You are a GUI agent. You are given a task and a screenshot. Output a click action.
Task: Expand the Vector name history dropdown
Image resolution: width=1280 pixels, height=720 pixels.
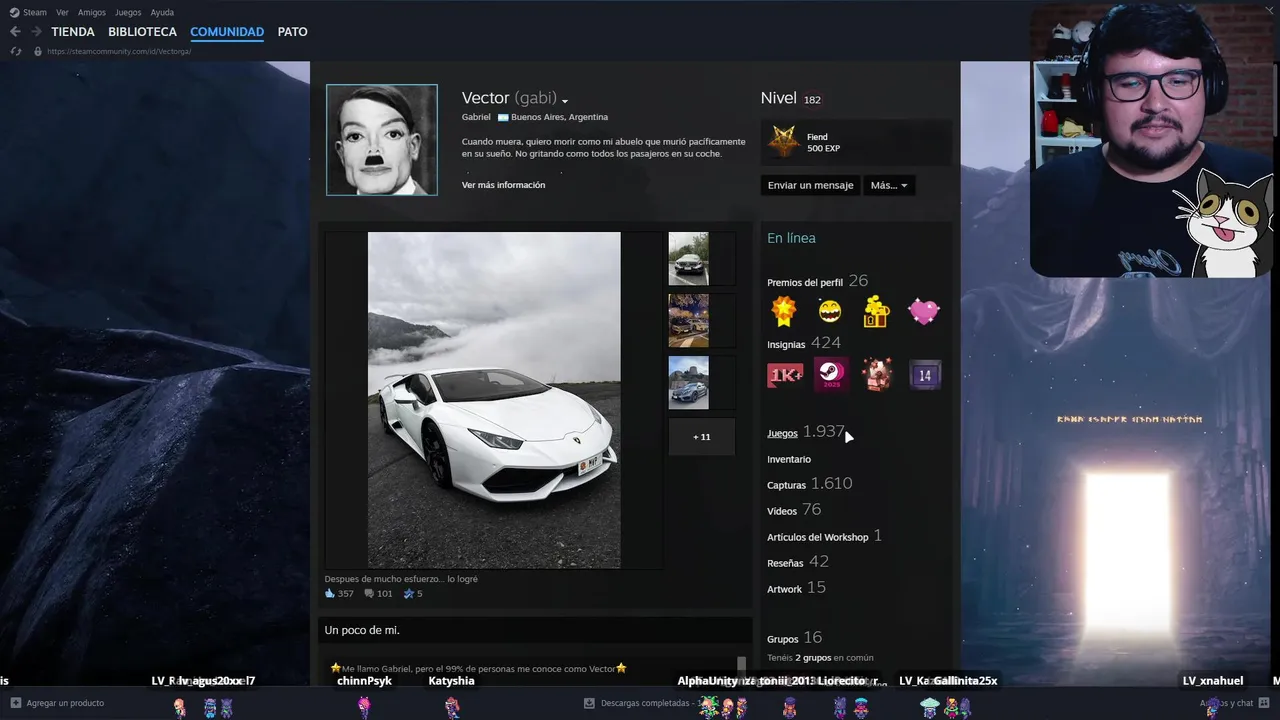(565, 101)
